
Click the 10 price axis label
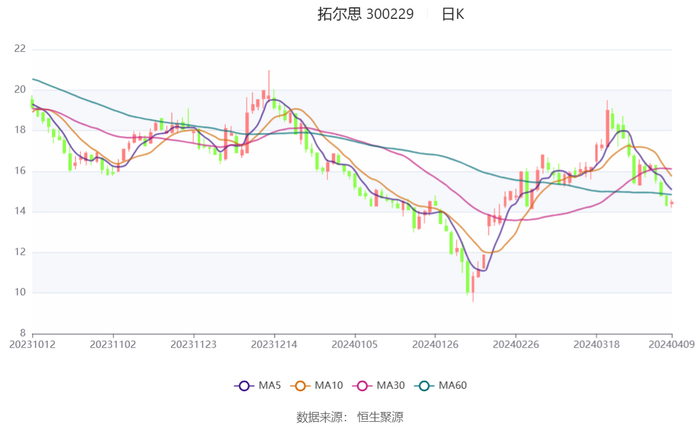(x=20, y=292)
